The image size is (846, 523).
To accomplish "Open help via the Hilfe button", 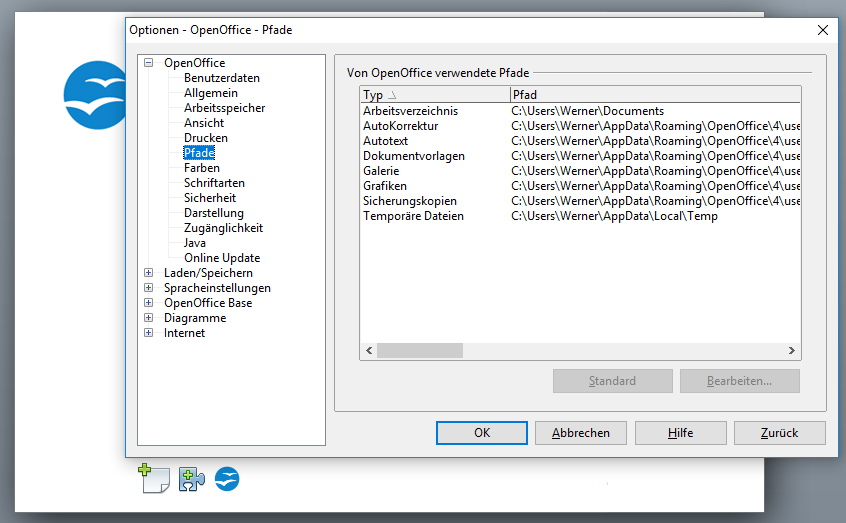I will click(680, 433).
